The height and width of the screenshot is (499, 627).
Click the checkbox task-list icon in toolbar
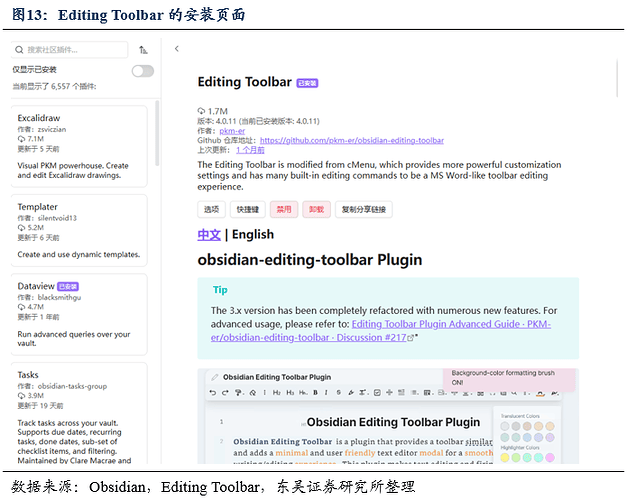point(377,393)
